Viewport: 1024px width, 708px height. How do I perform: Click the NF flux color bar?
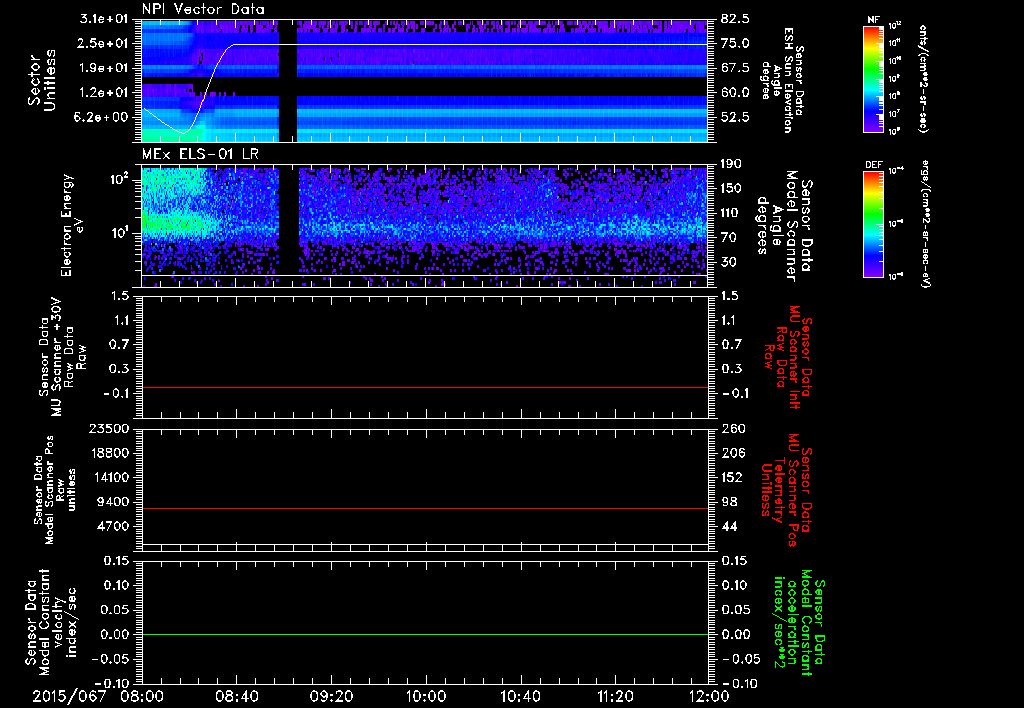874,78
